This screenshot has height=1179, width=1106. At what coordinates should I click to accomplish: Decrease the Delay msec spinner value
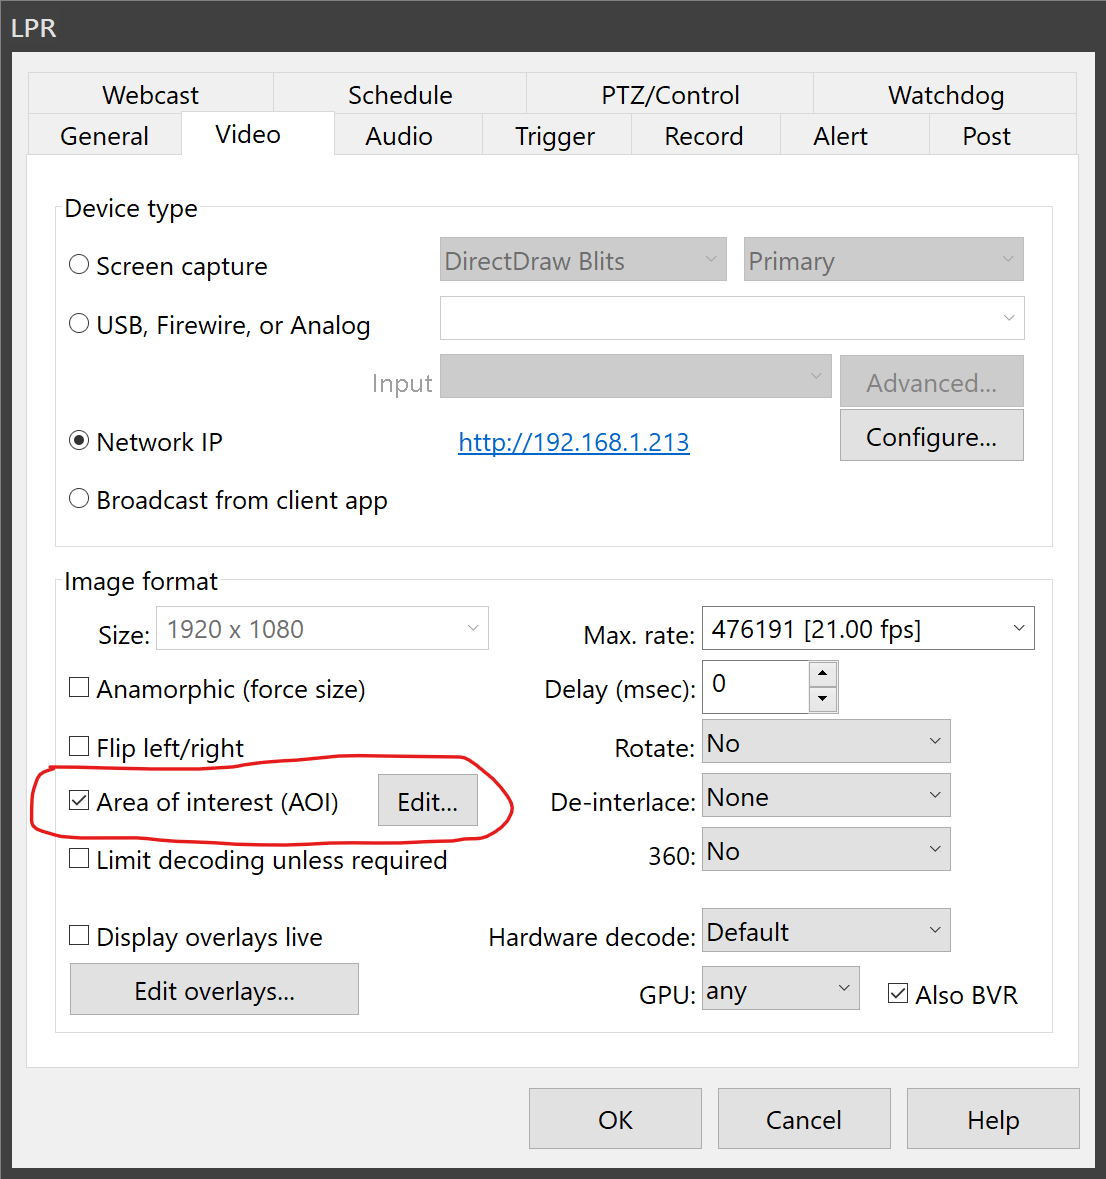(x=822, y=699)
